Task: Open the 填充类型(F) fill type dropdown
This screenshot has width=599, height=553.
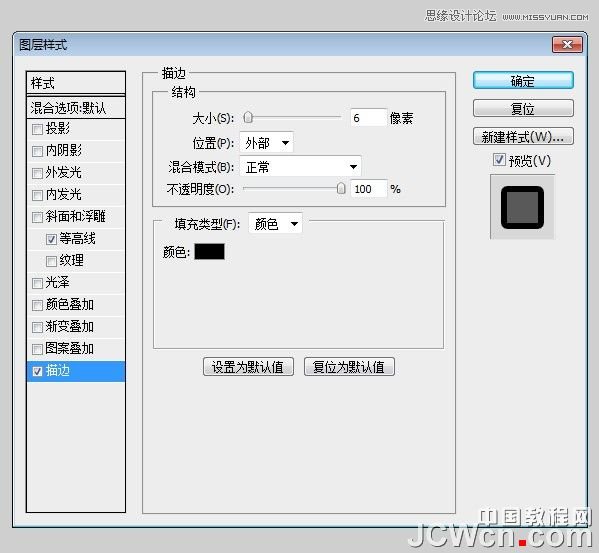Action: click(275, 223)
